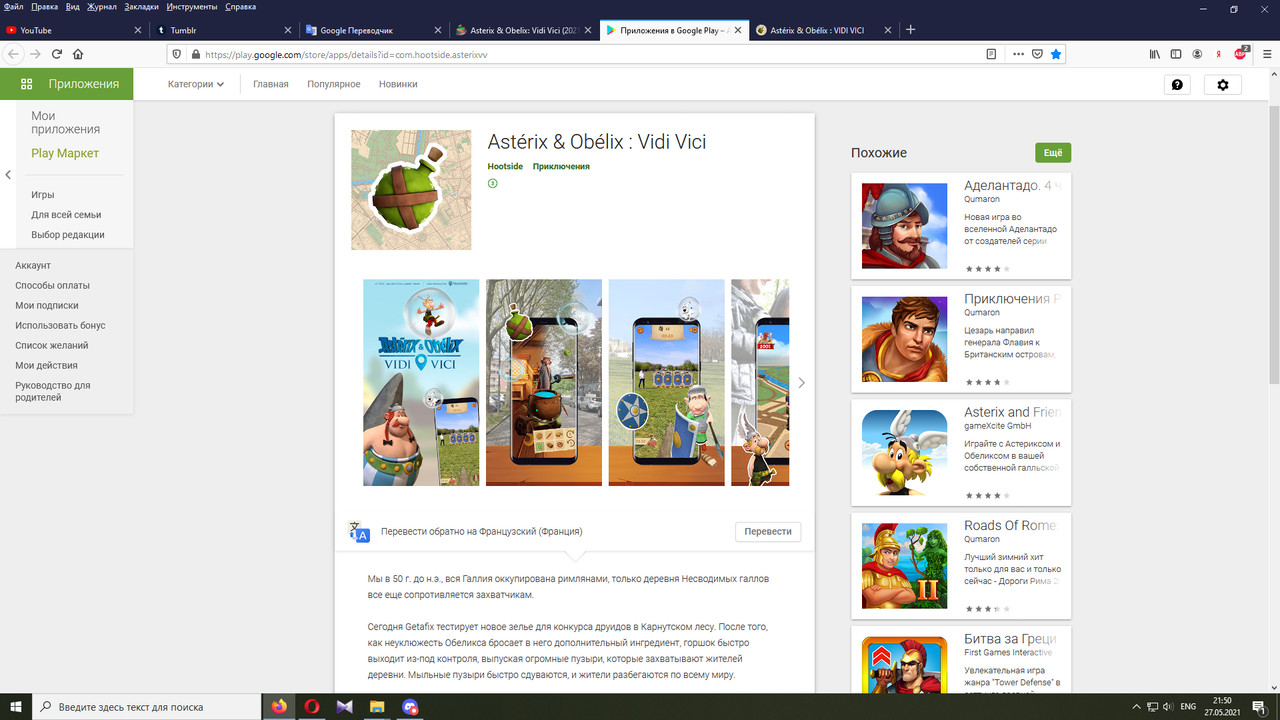Show hidden system tray icons

pyautogui.click(x=1135, y=707)
